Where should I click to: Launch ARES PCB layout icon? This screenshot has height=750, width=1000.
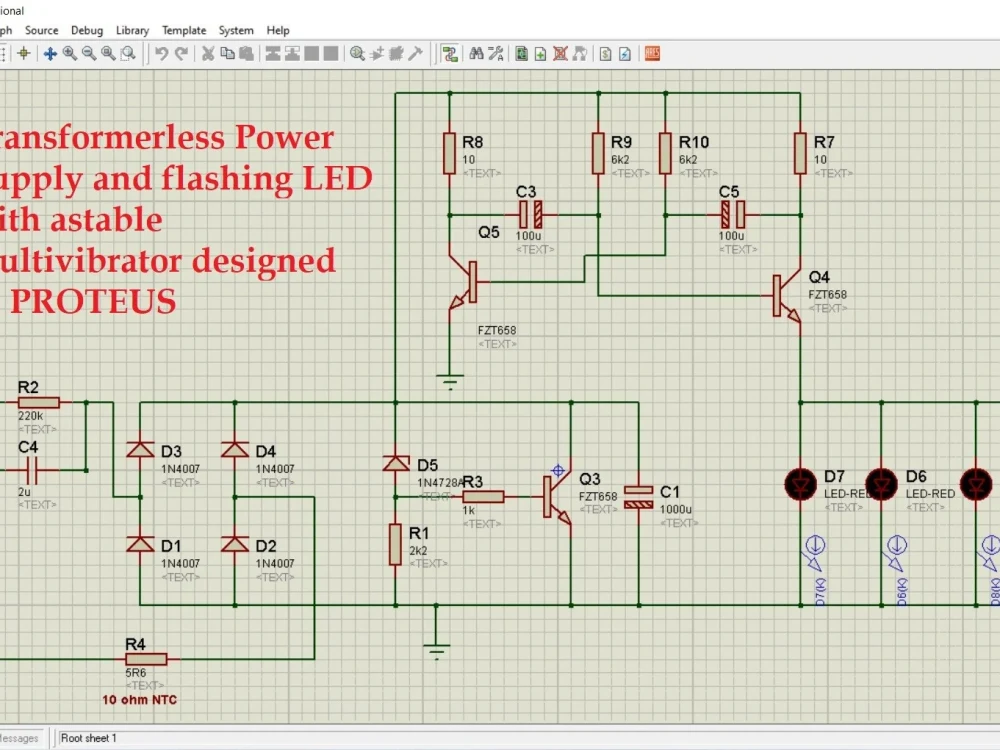click(652, 54)
